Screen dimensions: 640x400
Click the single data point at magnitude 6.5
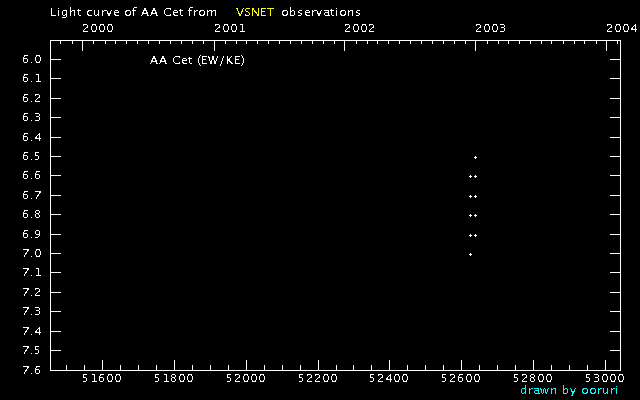(x=475, y=157)
